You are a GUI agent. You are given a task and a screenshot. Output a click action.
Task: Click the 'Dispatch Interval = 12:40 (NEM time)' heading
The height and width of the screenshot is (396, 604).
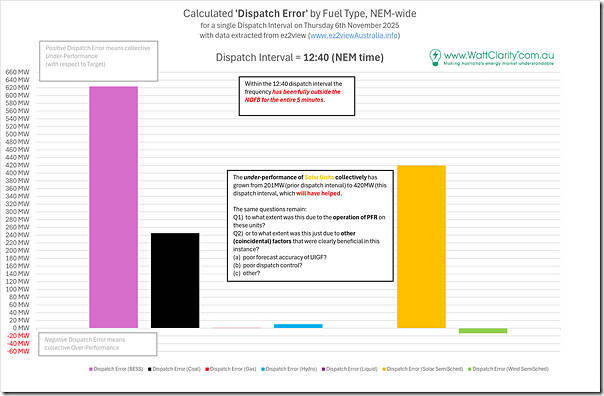point(300,57)
